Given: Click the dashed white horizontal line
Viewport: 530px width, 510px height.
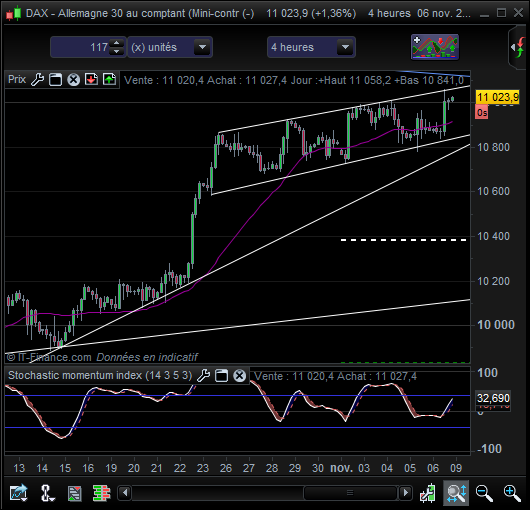Looking at the screenshot, I should (404, 240).
